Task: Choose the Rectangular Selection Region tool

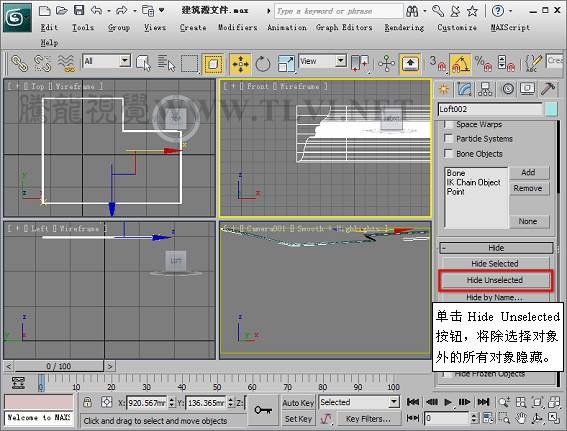Action: 190,64
